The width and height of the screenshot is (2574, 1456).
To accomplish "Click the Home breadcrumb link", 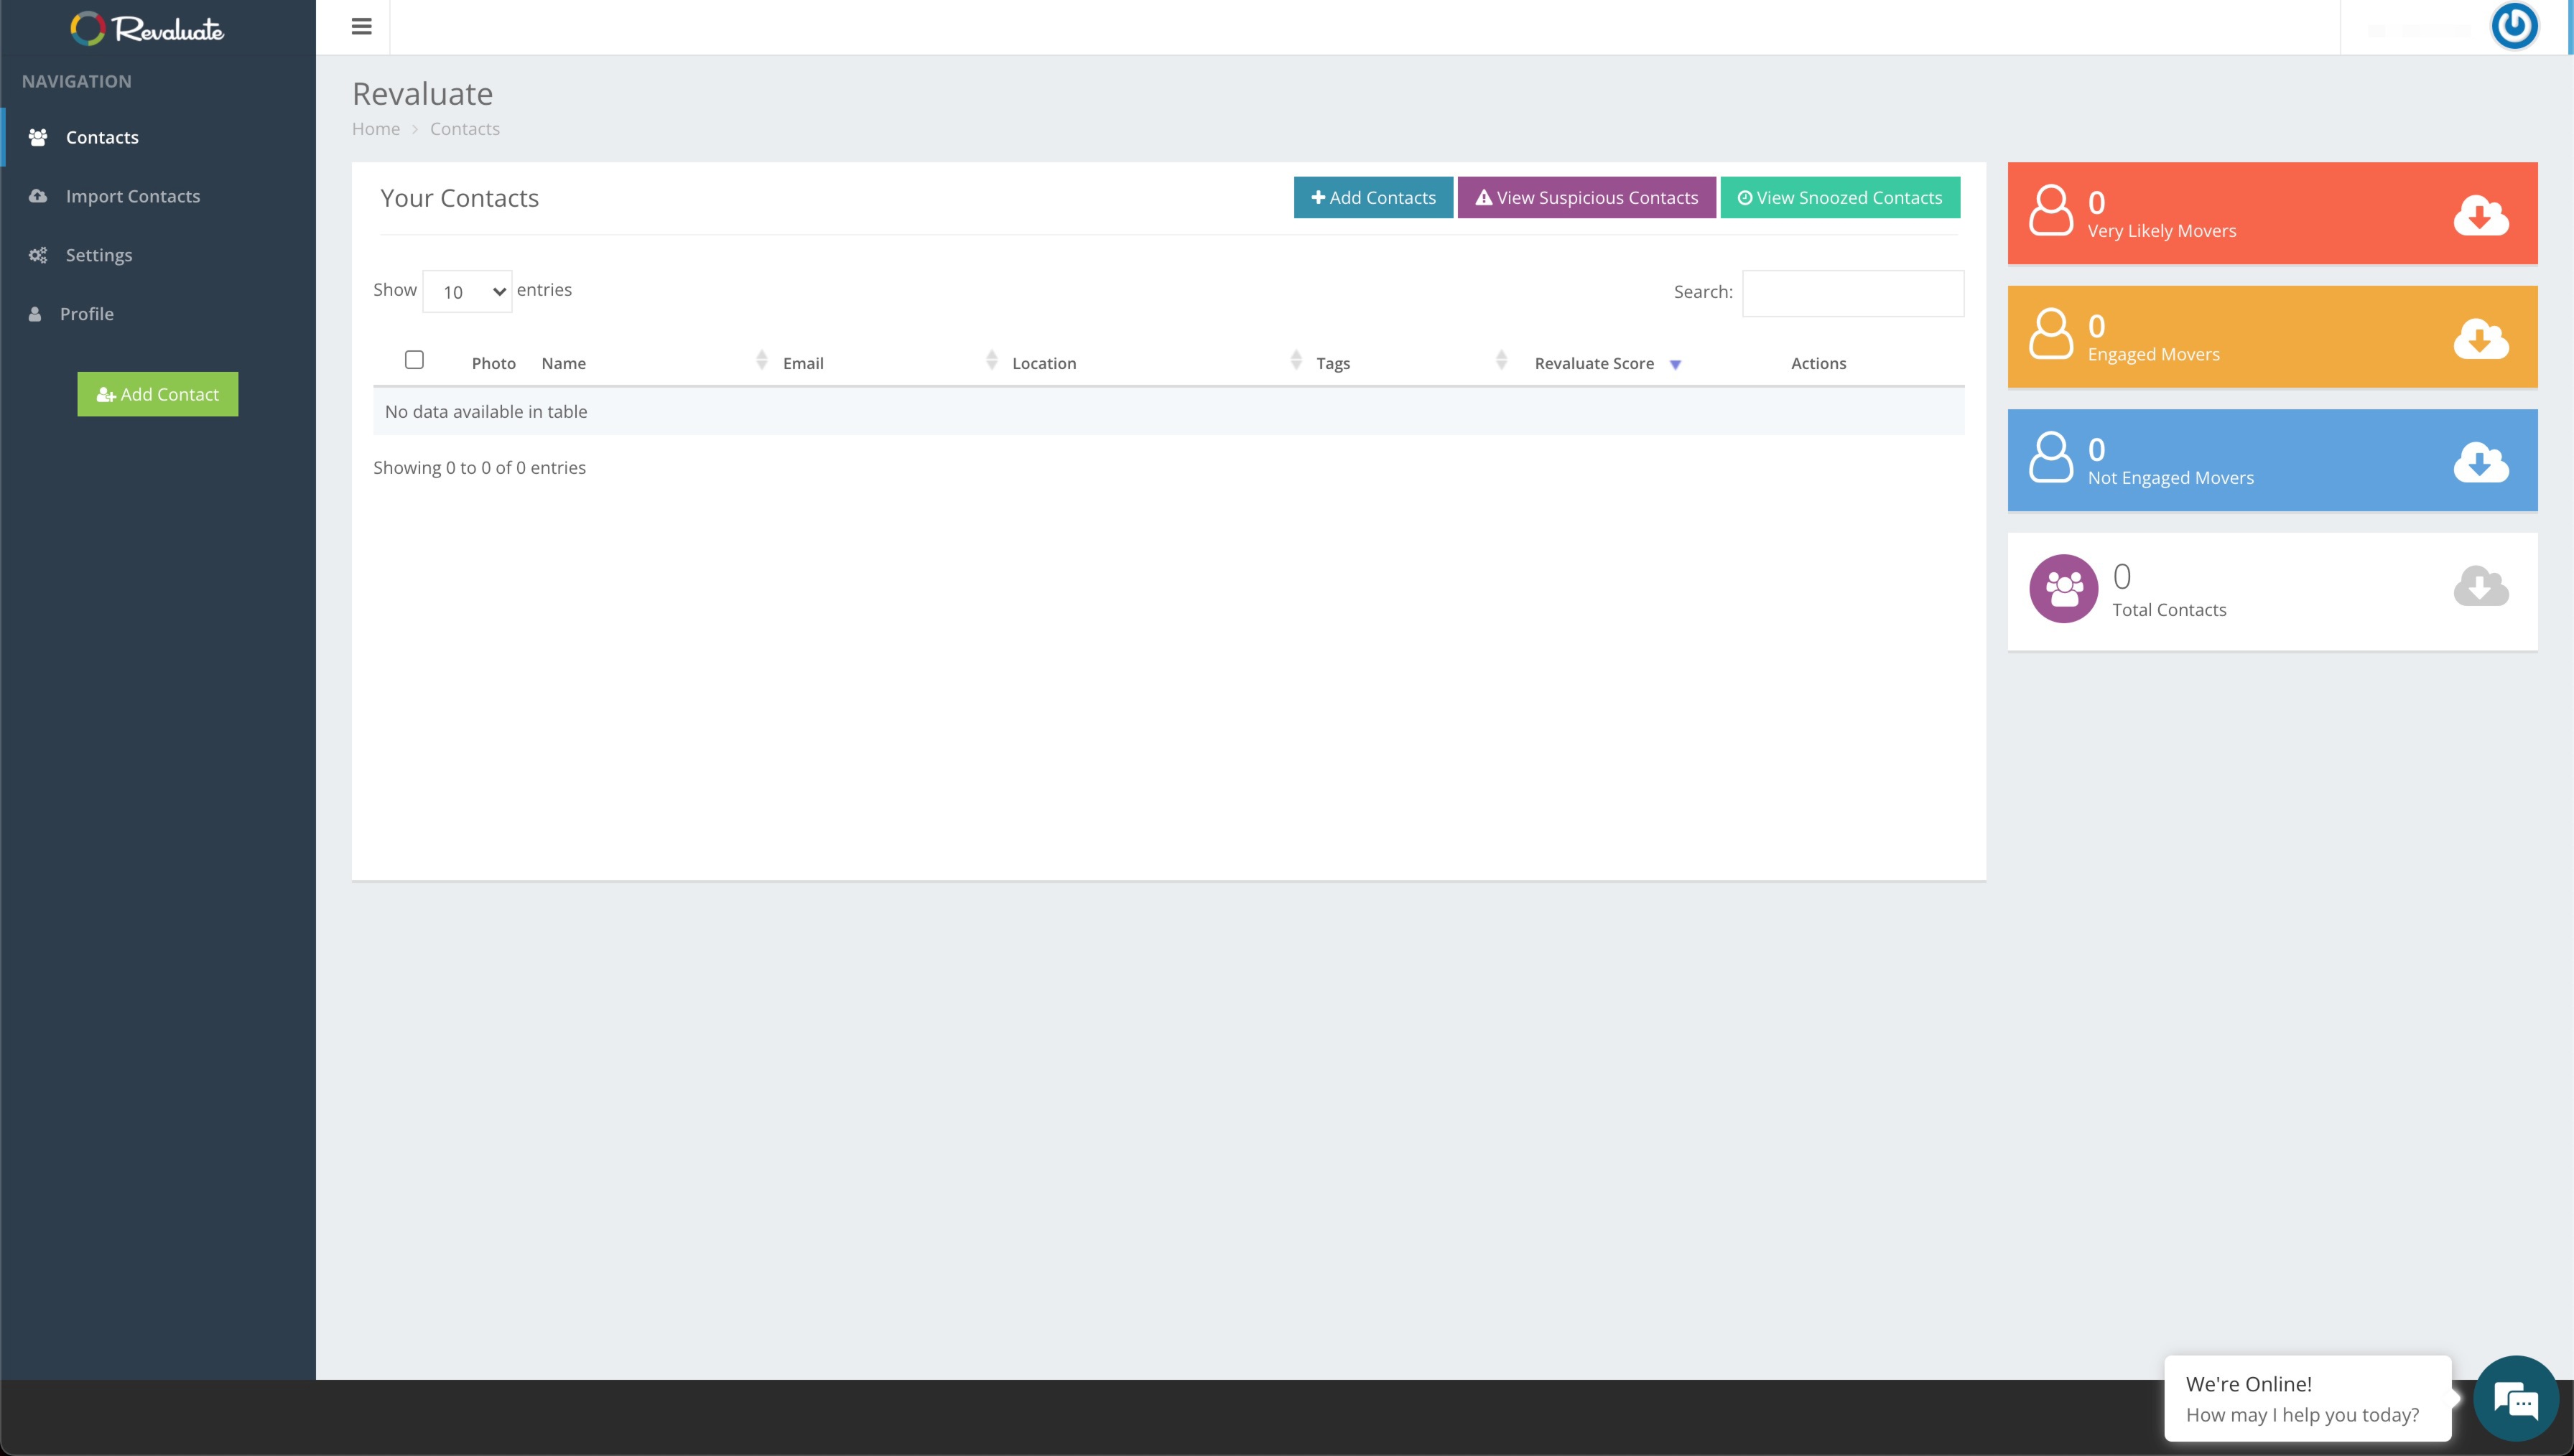I will click(x=376, y=129).
